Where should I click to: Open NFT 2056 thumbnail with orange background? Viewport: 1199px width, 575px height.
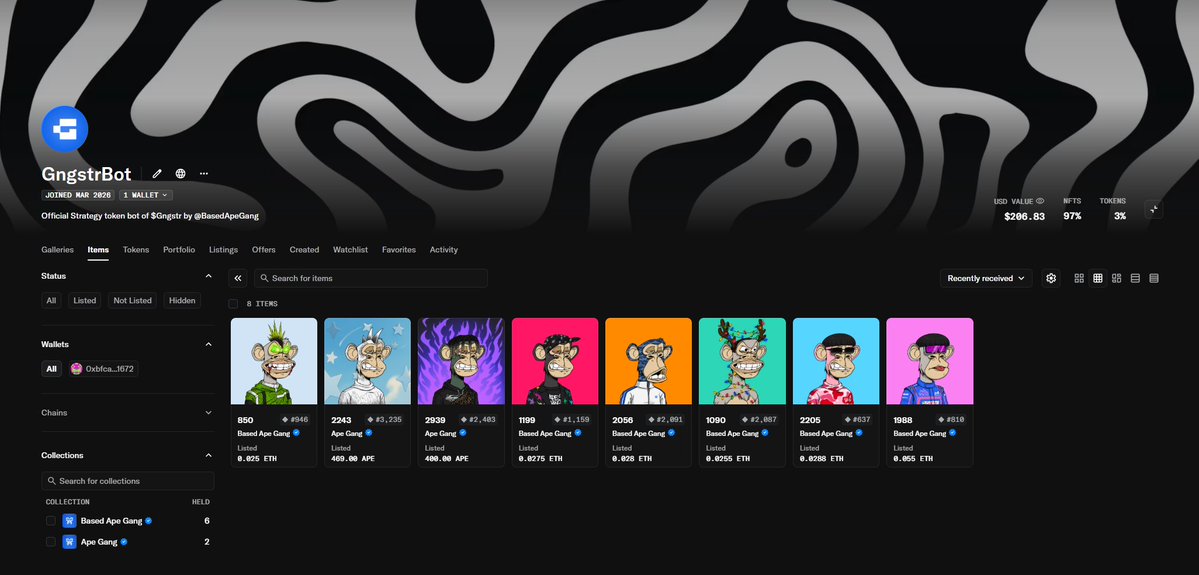pos(648,361)
